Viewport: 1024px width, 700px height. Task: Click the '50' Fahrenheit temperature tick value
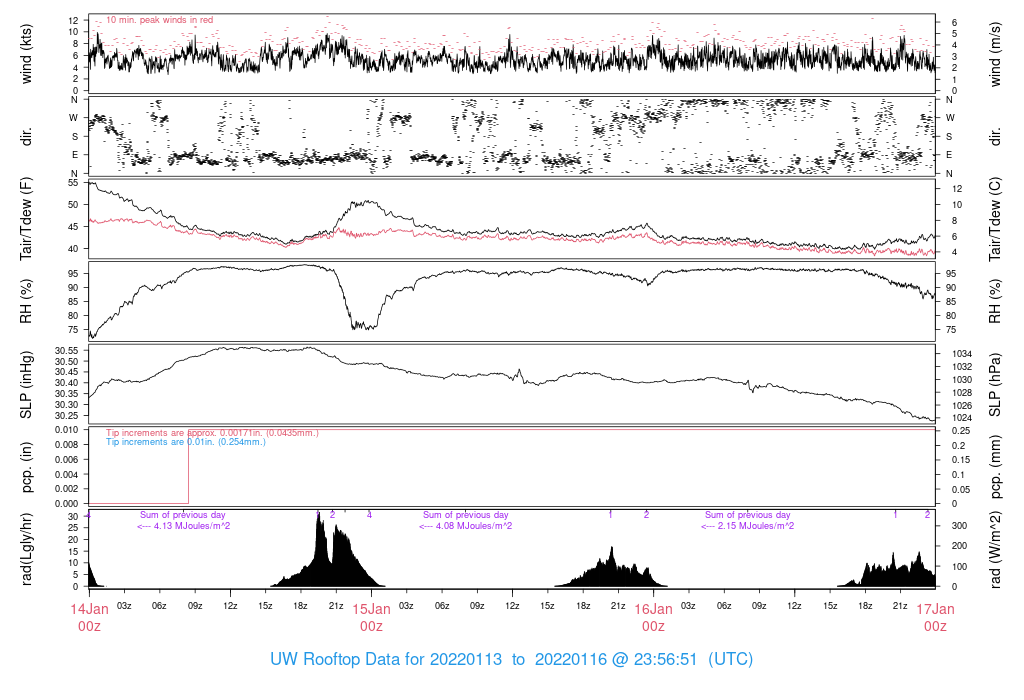click(73, 204)
